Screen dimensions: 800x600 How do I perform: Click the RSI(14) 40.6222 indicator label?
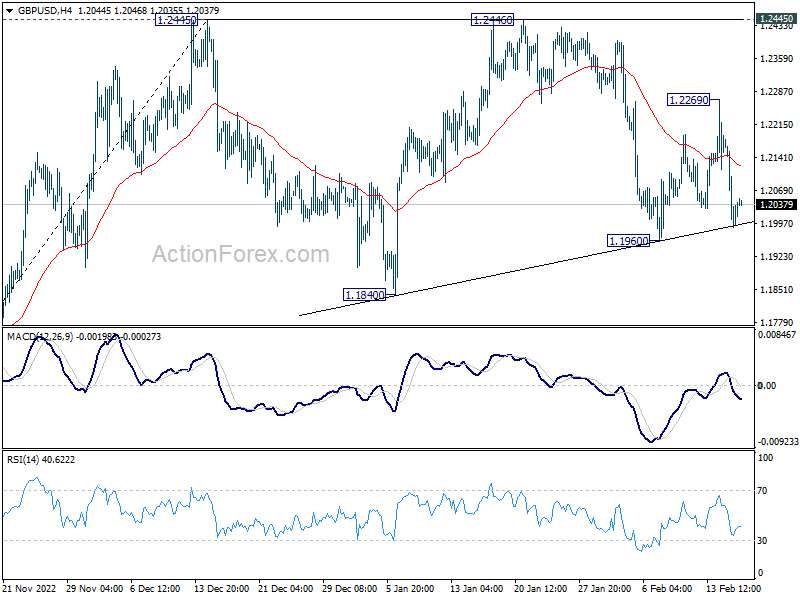(x=41, y=460)
